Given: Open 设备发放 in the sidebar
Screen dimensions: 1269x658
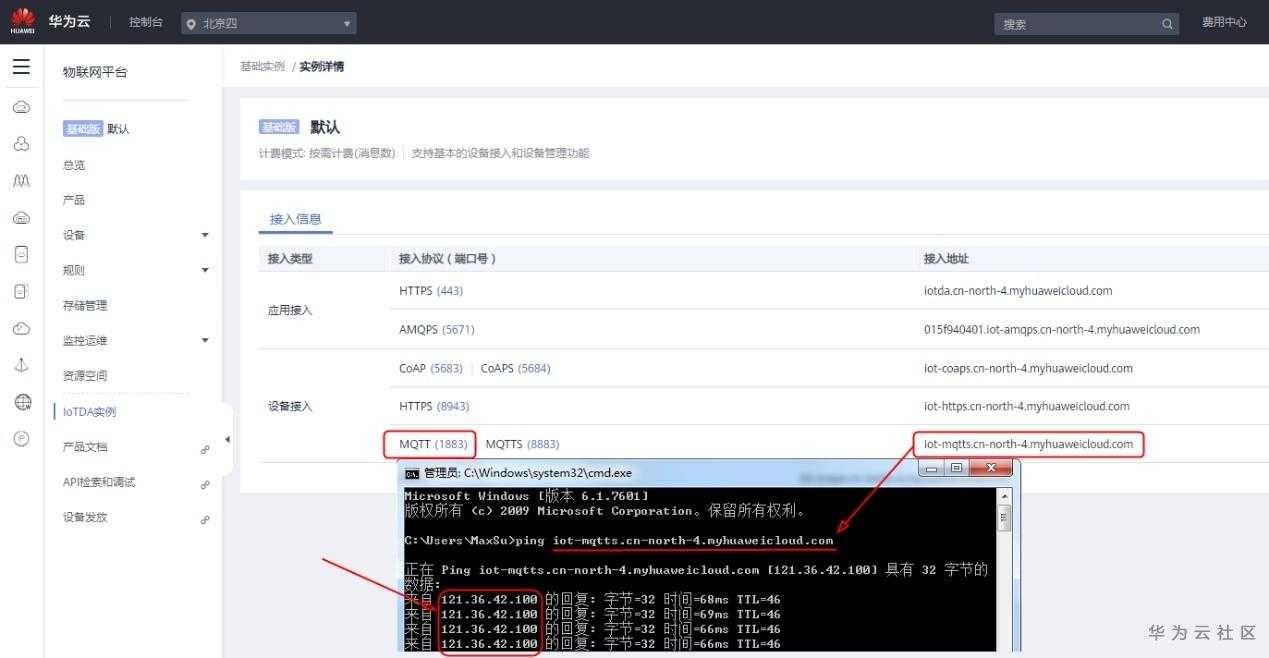Looking at the screenshot, I should [x=85, y=517].
